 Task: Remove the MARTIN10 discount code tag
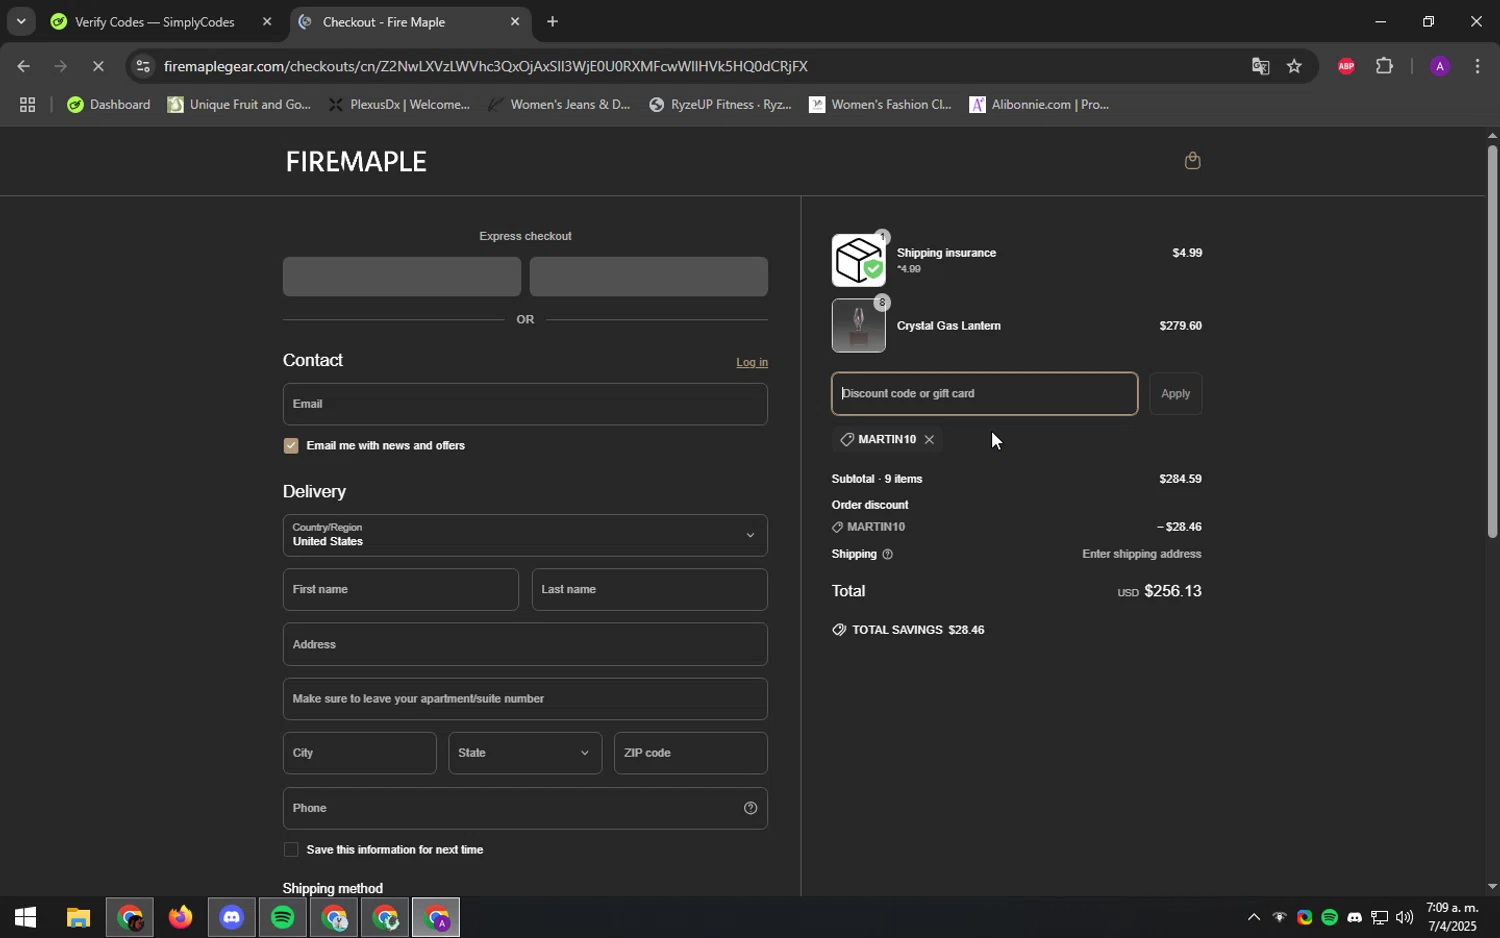point(929,440)
